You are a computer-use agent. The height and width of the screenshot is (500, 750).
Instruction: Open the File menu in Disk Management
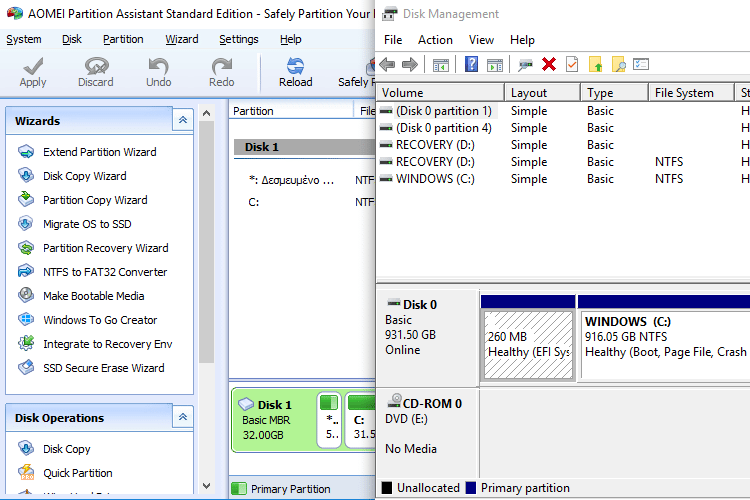(393, 40)
